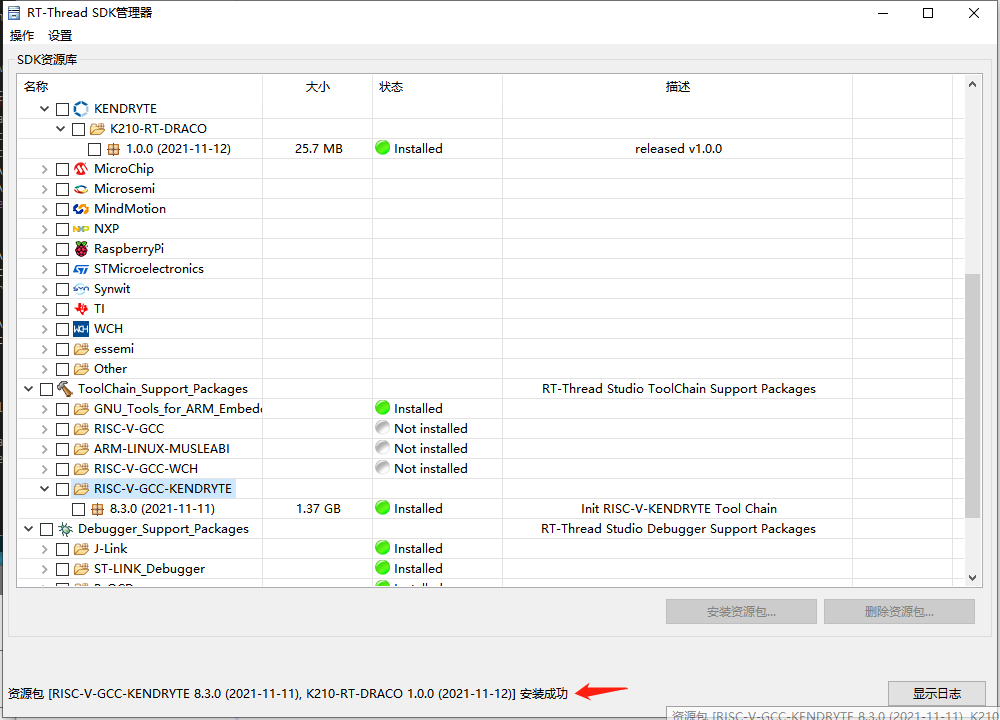This screenshot has height=720, width=1000.
Task: Click the RISC-V-GCC folder icon
Action: coord(81,429)
